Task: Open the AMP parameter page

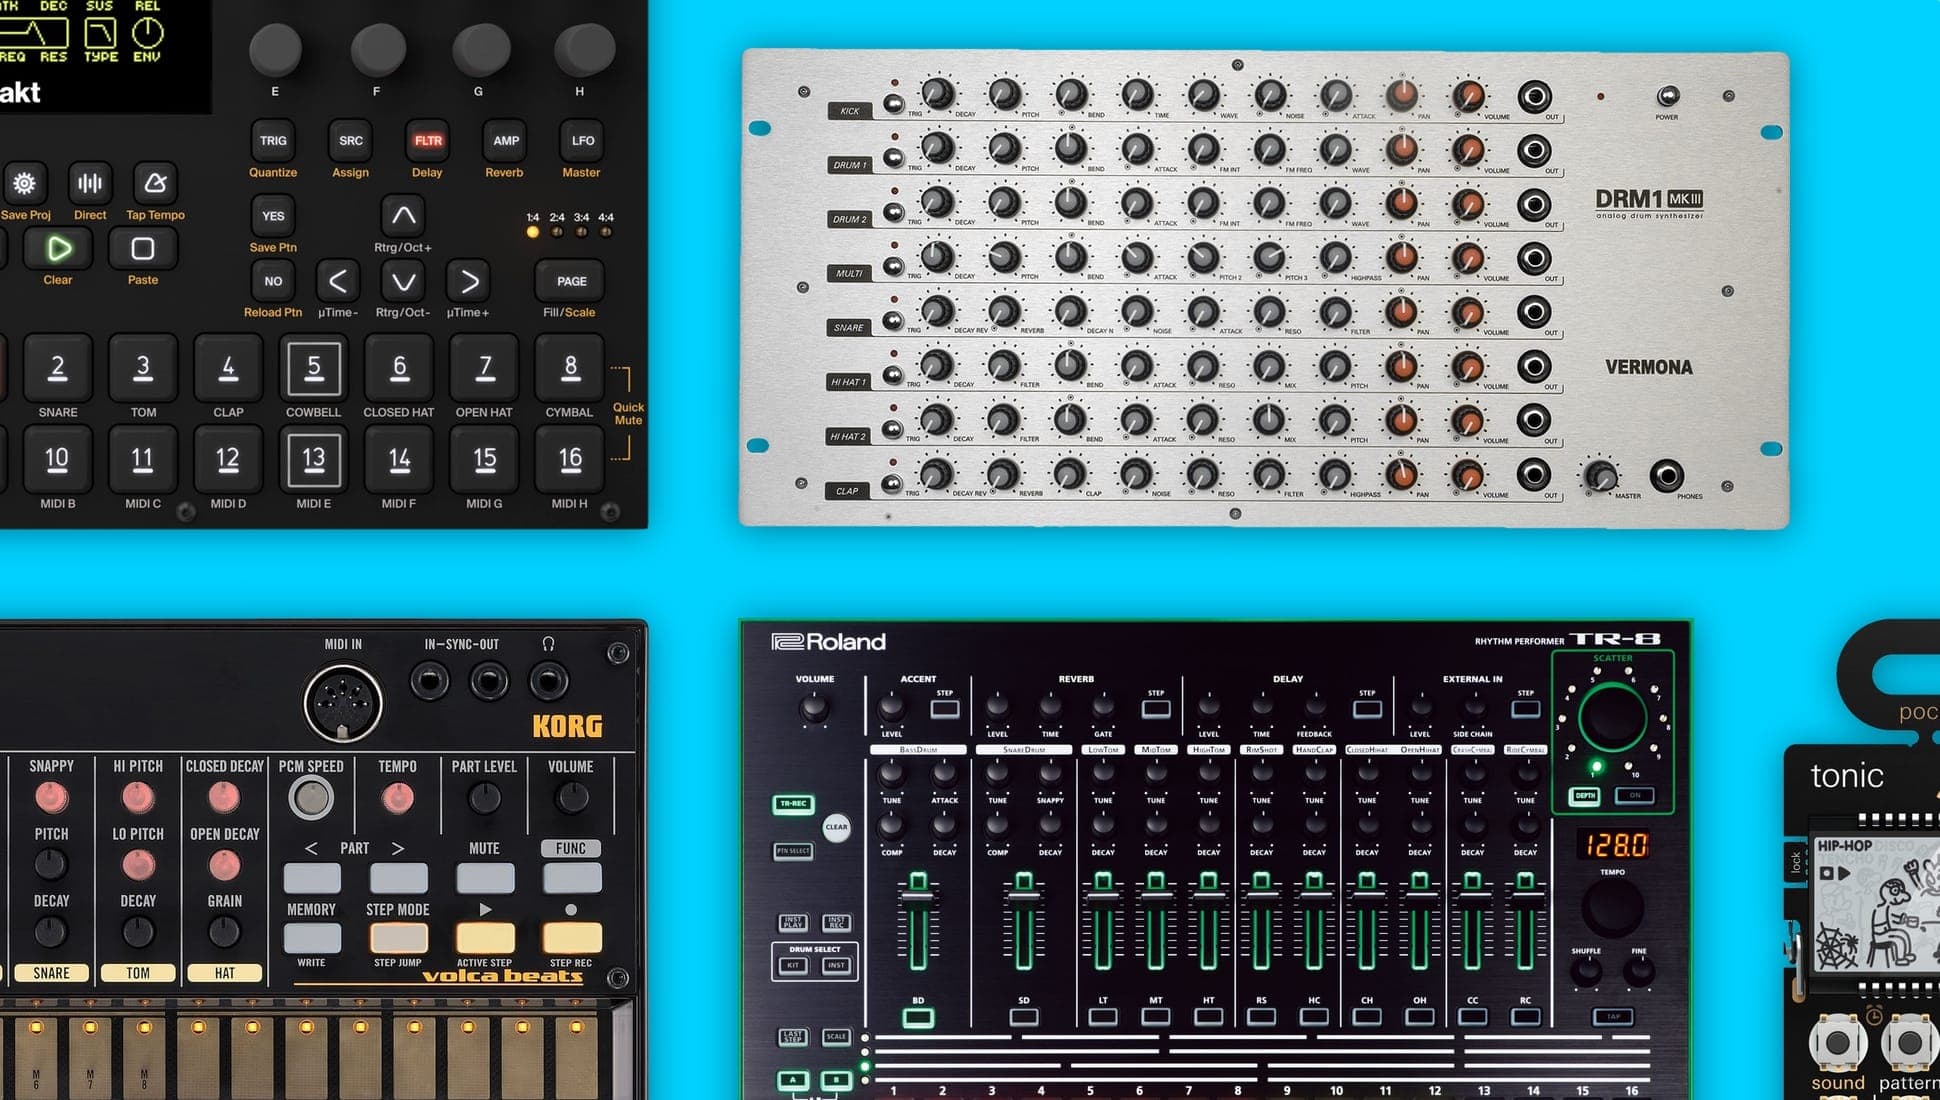Action: [x=505, y=141]
